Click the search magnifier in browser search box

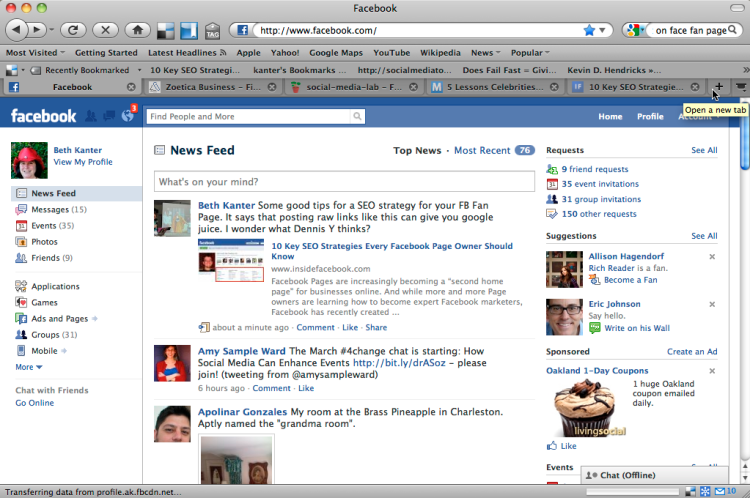click(x=732, y=30)
